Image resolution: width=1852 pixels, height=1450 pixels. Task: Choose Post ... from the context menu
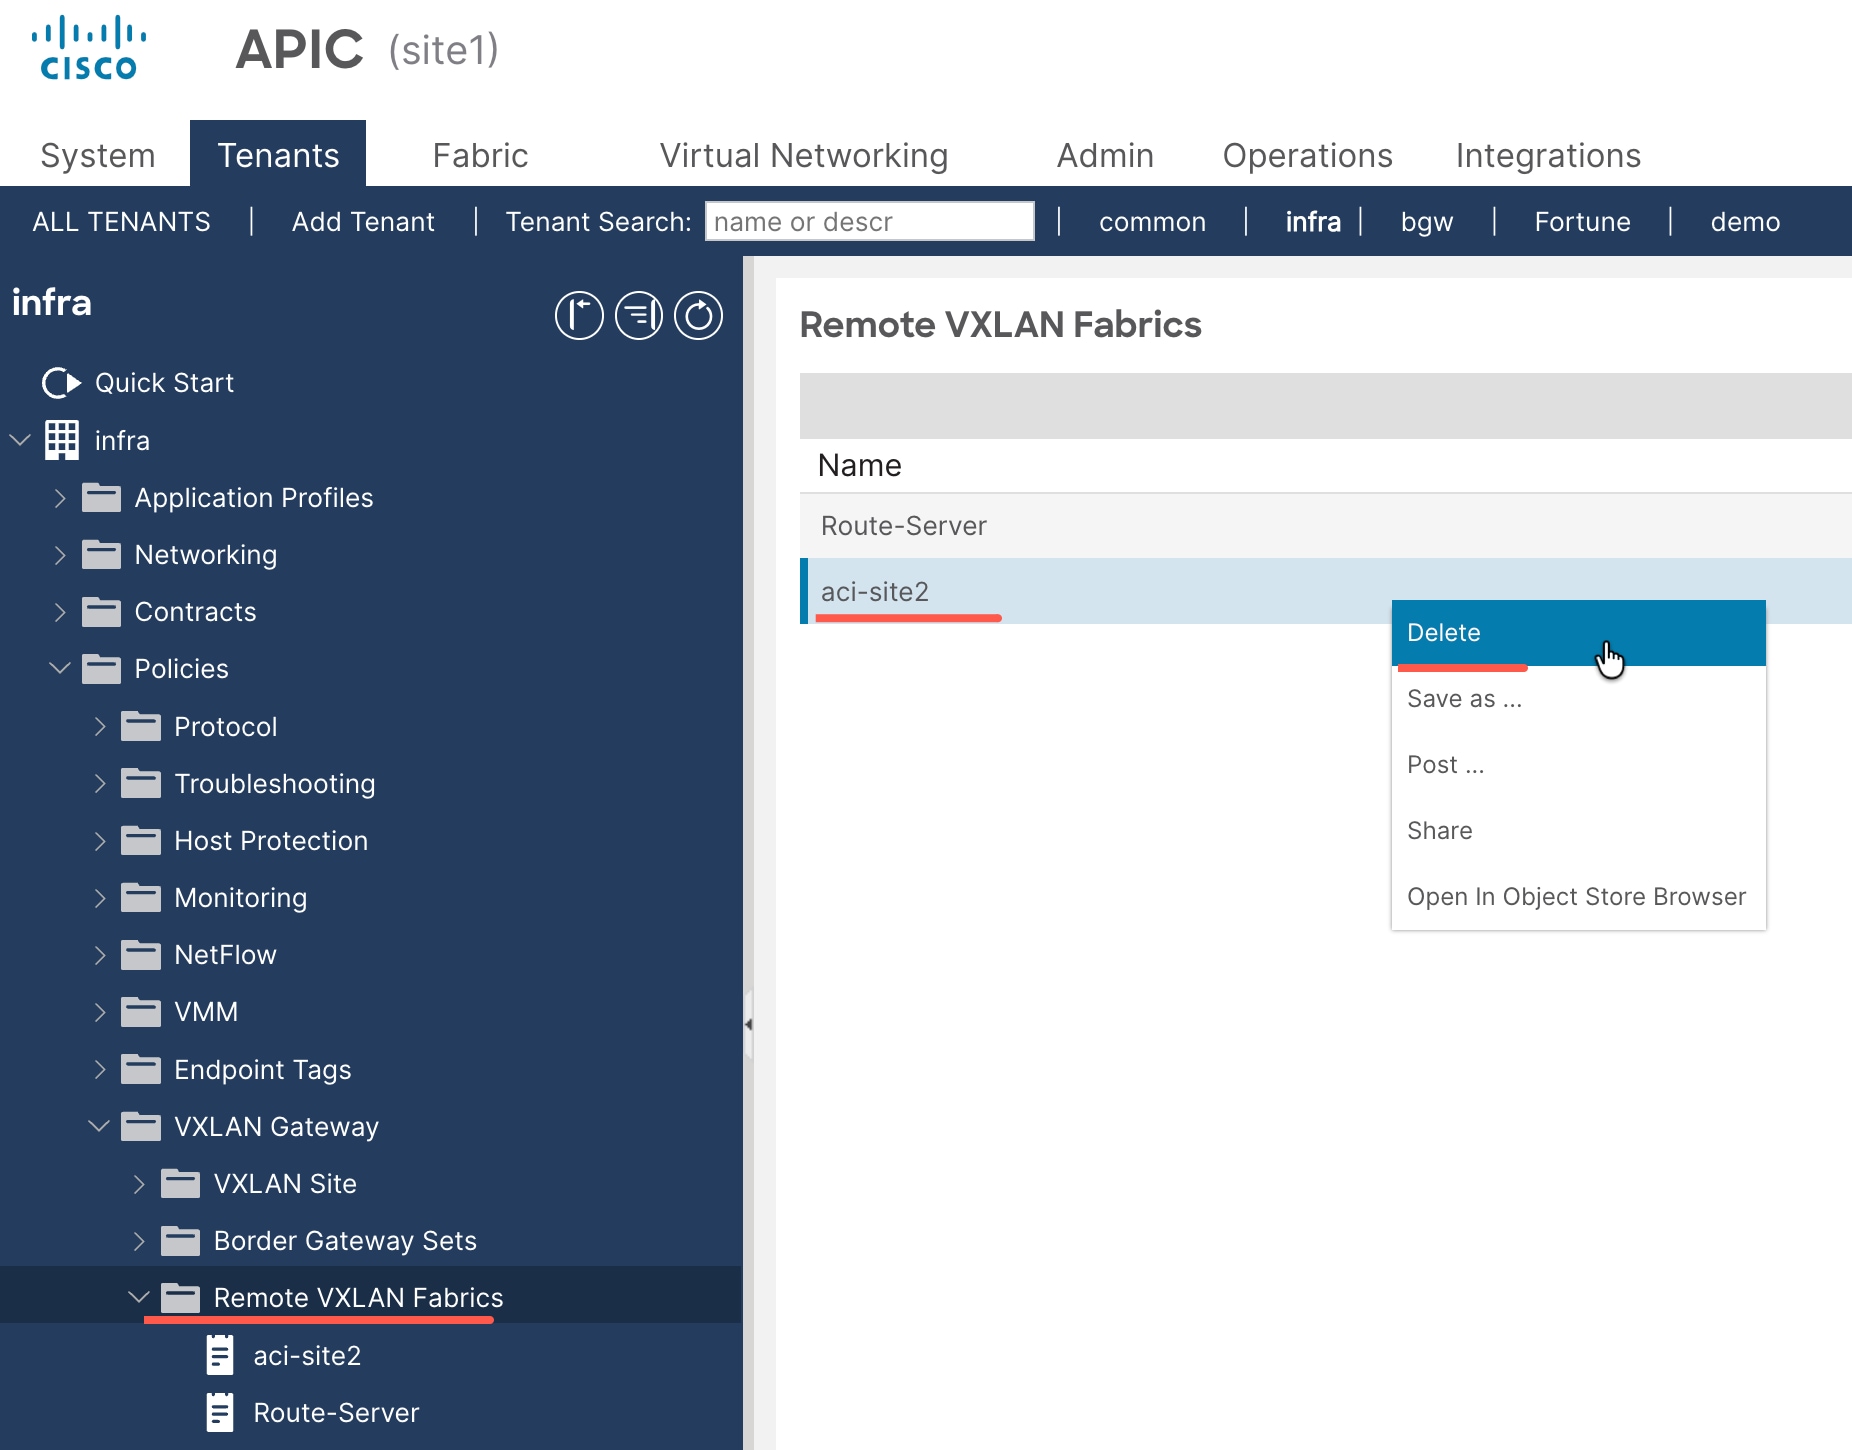pos(1578,765)
